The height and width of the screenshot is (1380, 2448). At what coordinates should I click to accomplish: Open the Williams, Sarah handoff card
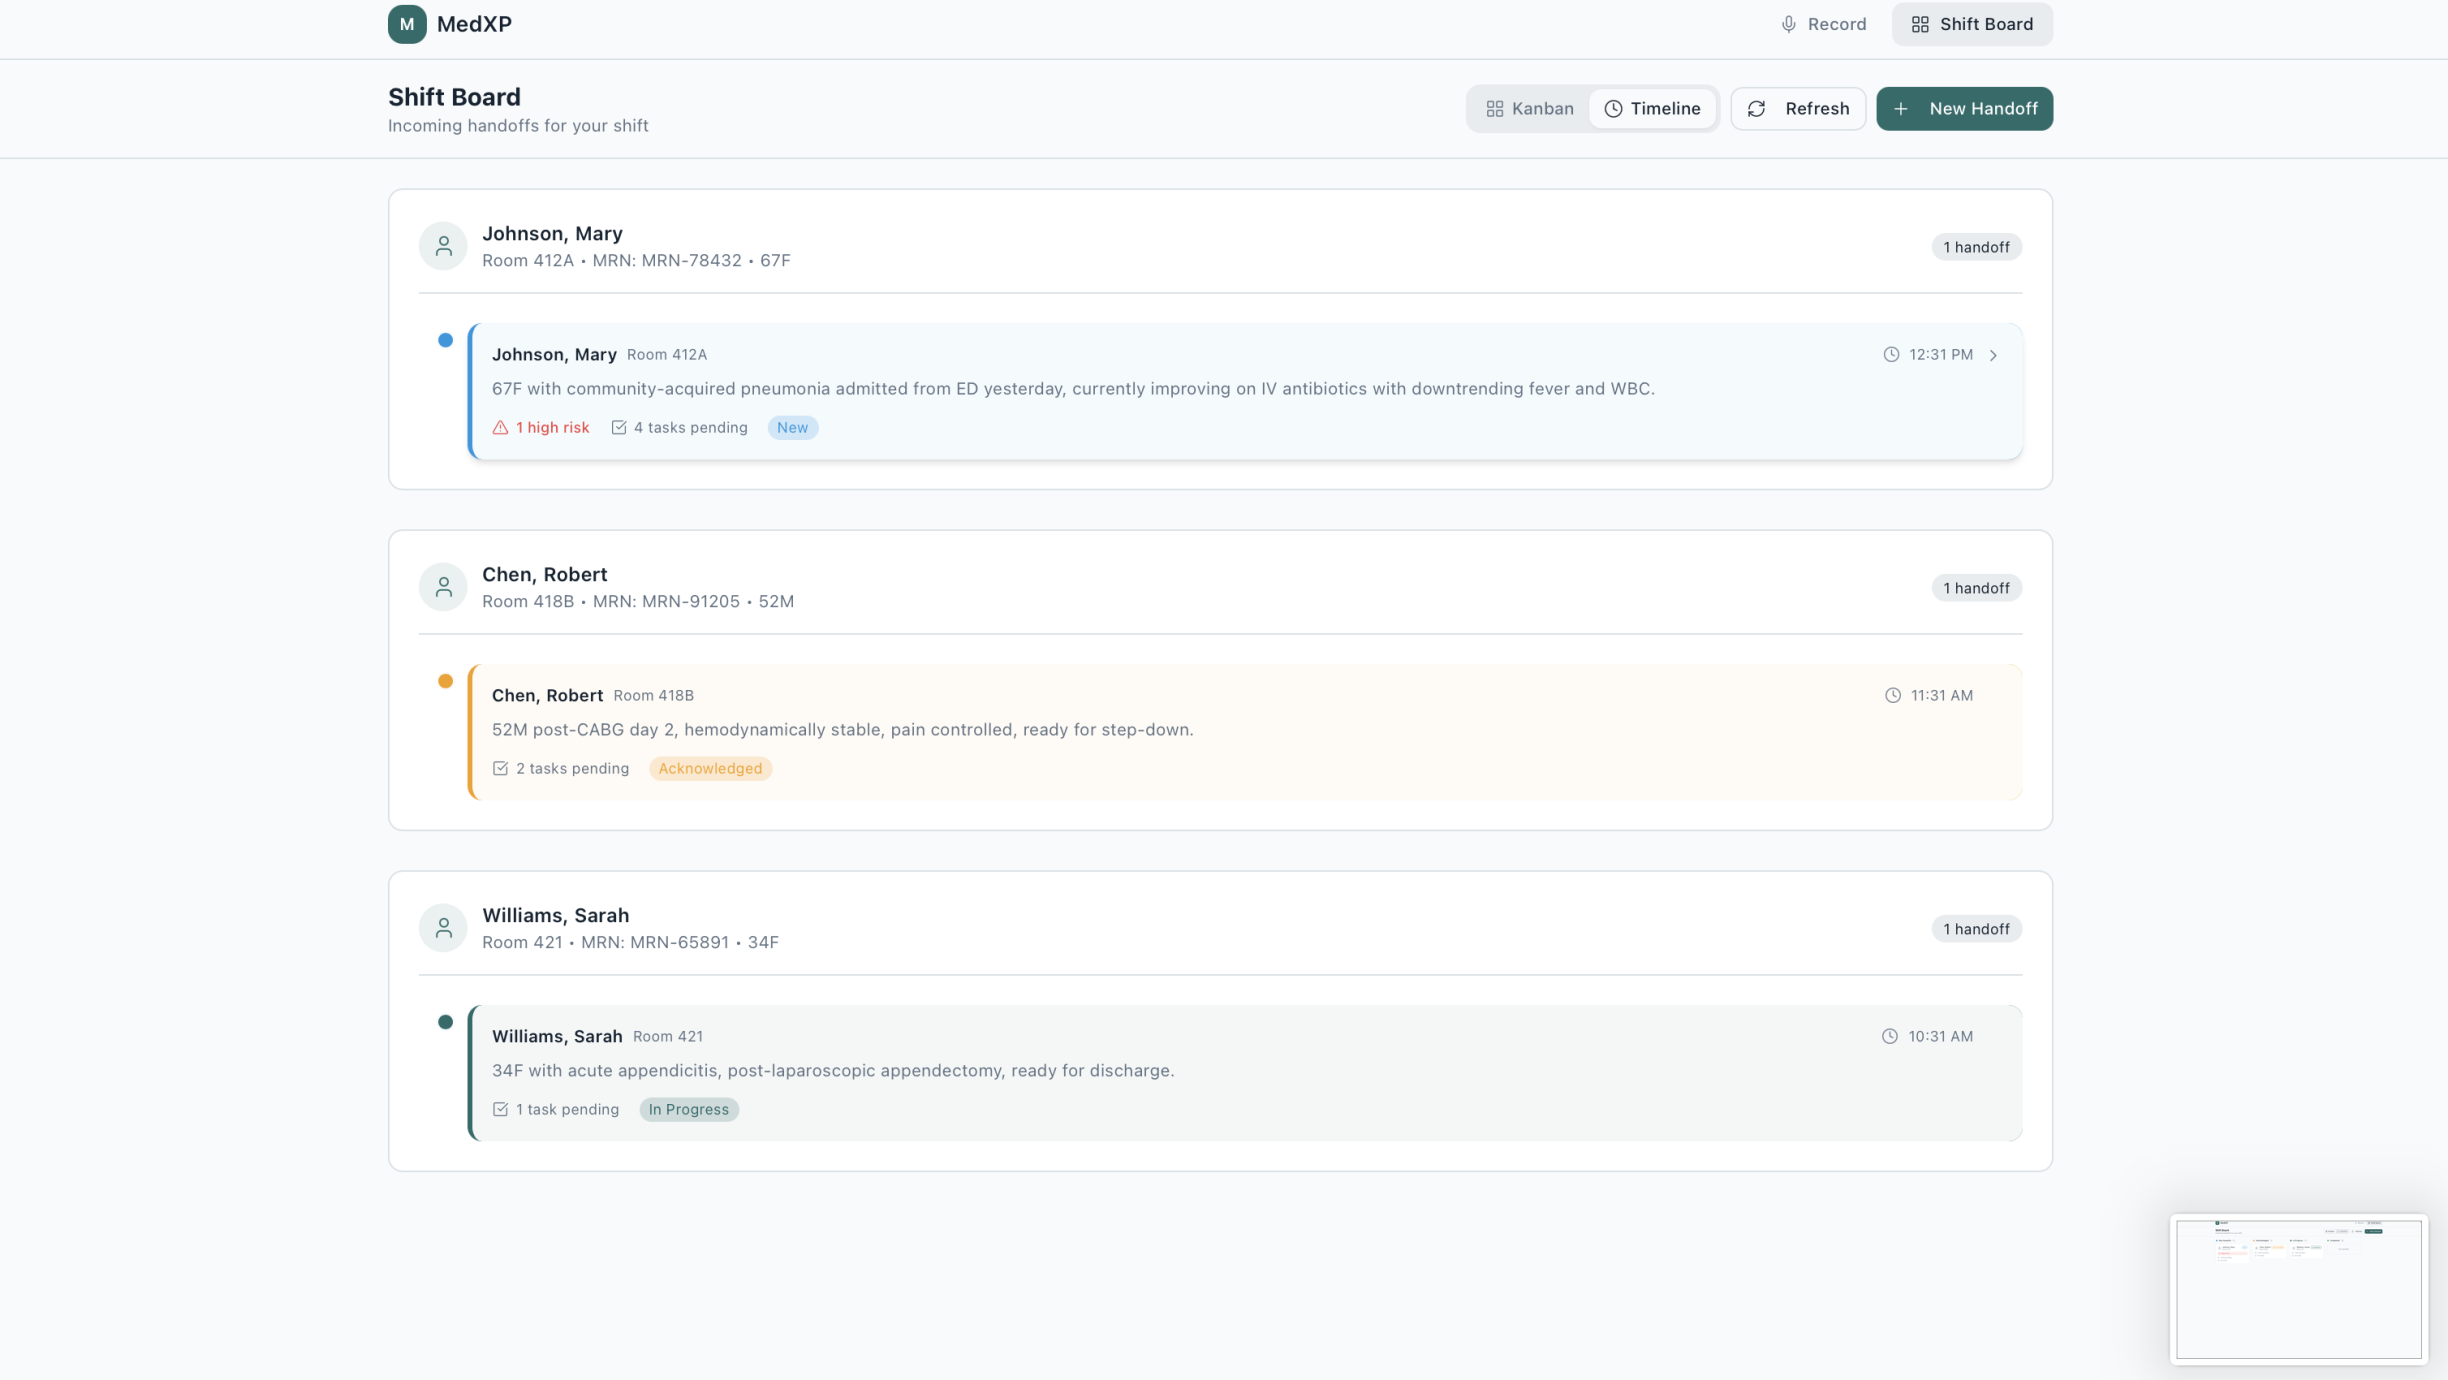pyautogui.click(x=1244, y=1073)
